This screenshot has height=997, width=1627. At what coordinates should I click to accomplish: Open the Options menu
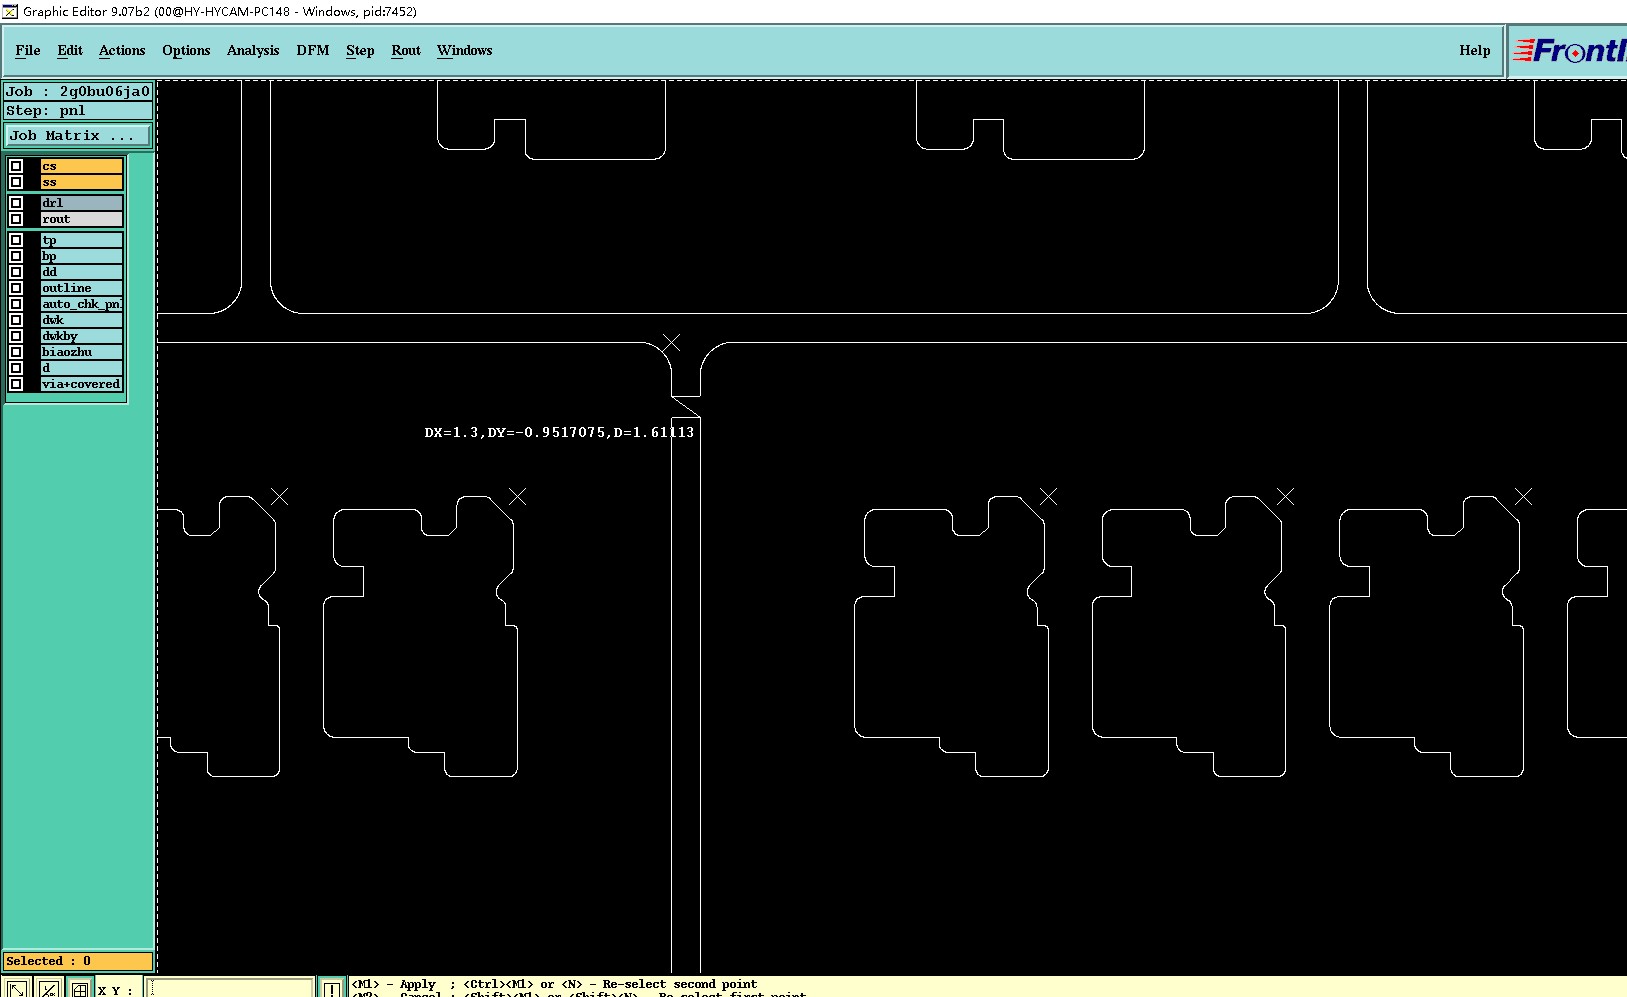[186, 50]
